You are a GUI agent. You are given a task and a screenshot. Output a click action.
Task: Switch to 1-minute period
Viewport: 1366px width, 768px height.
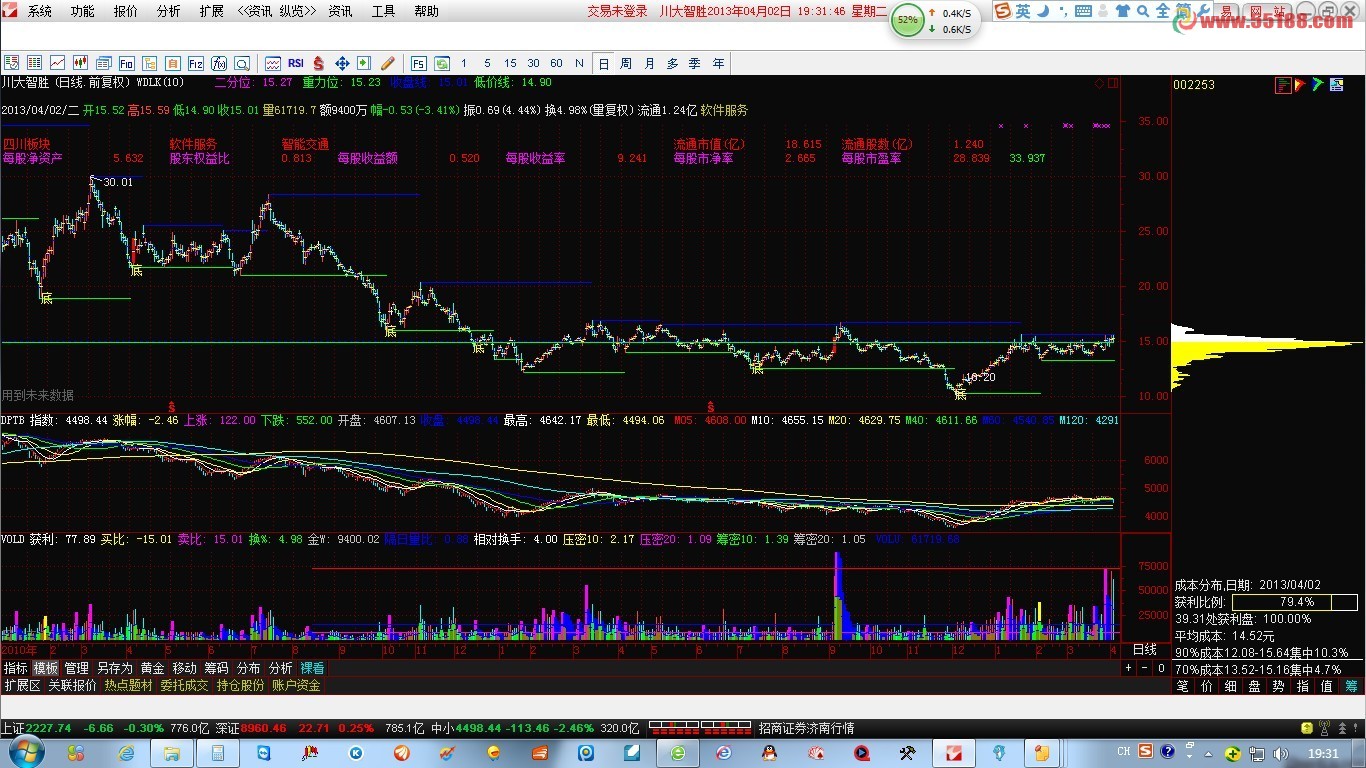[x=463, y=62]
